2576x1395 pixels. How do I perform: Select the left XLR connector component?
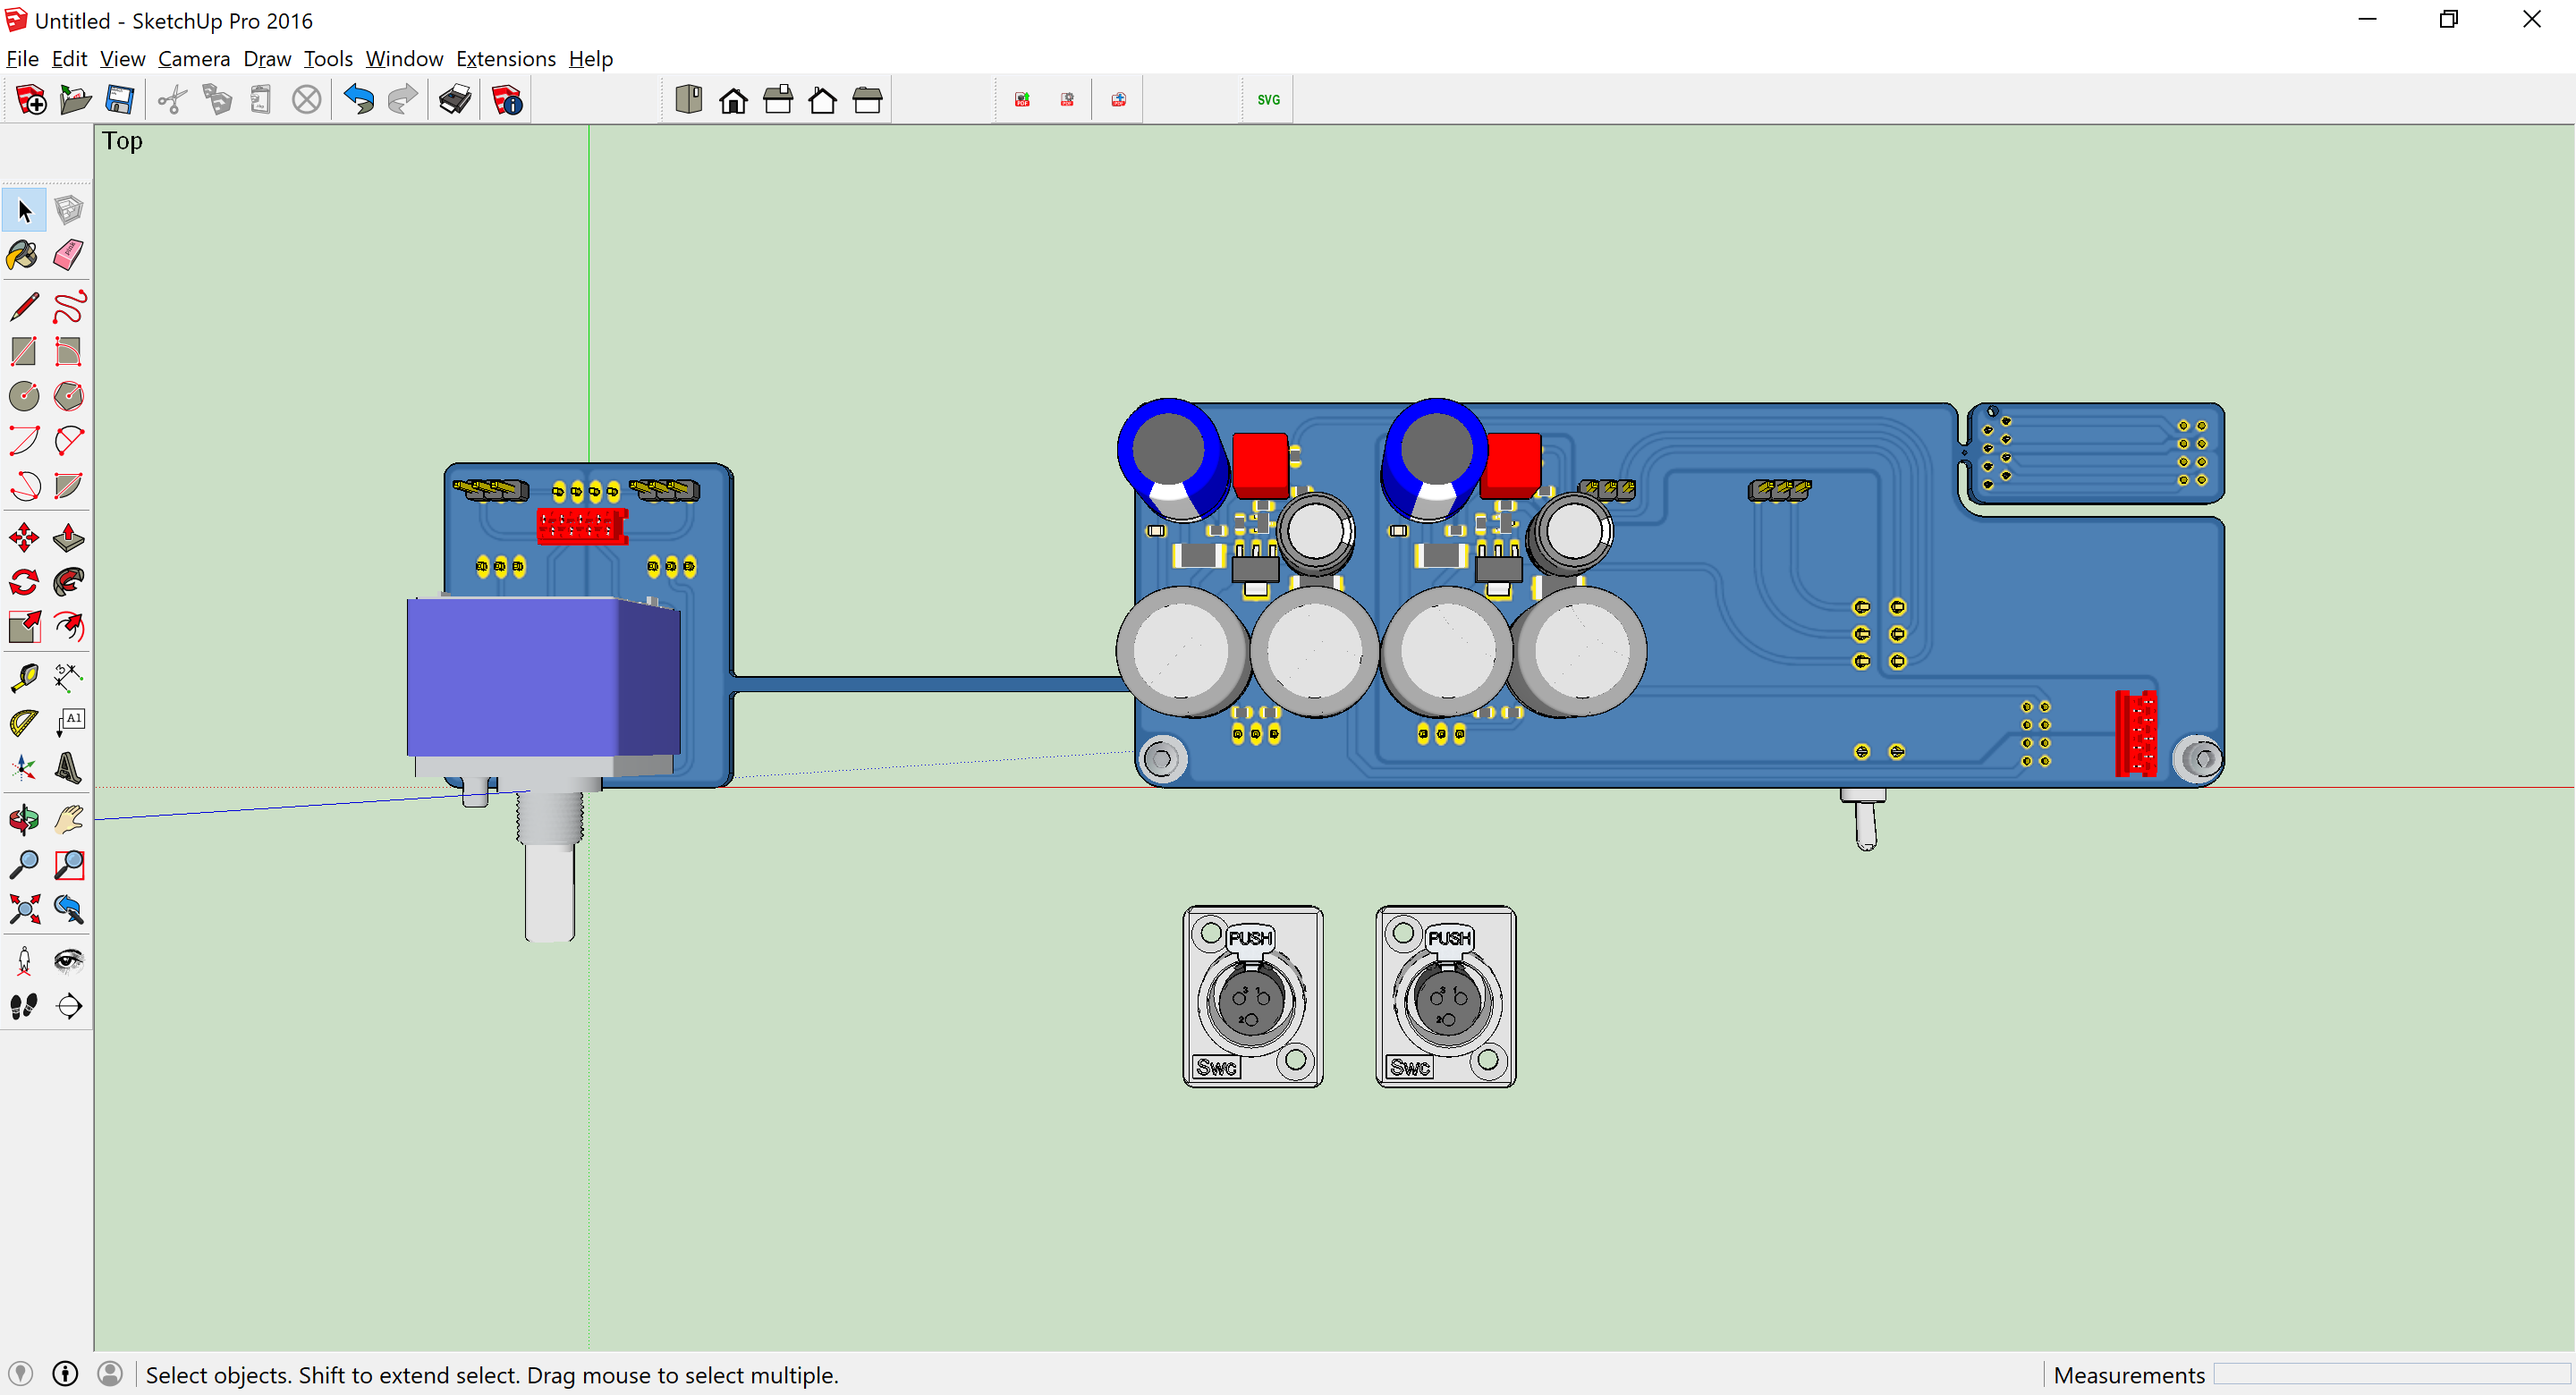(1253, 997)
